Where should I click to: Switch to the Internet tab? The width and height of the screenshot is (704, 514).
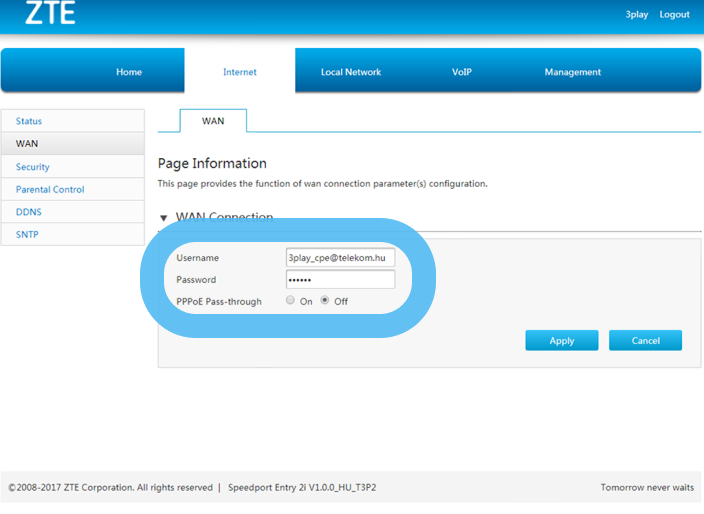tap(240, 72)
